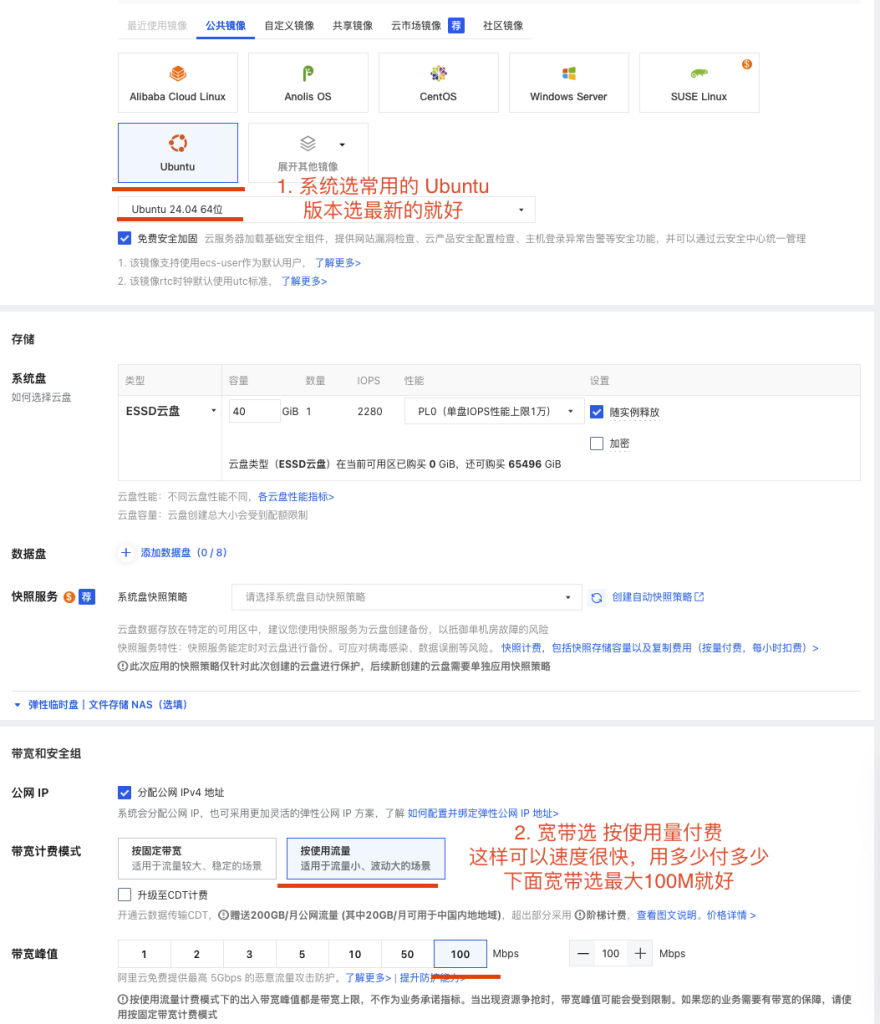Set bandwidth peak to 2 Mbps
This screenshot has height=1024, width=880.
pos(196,953)
